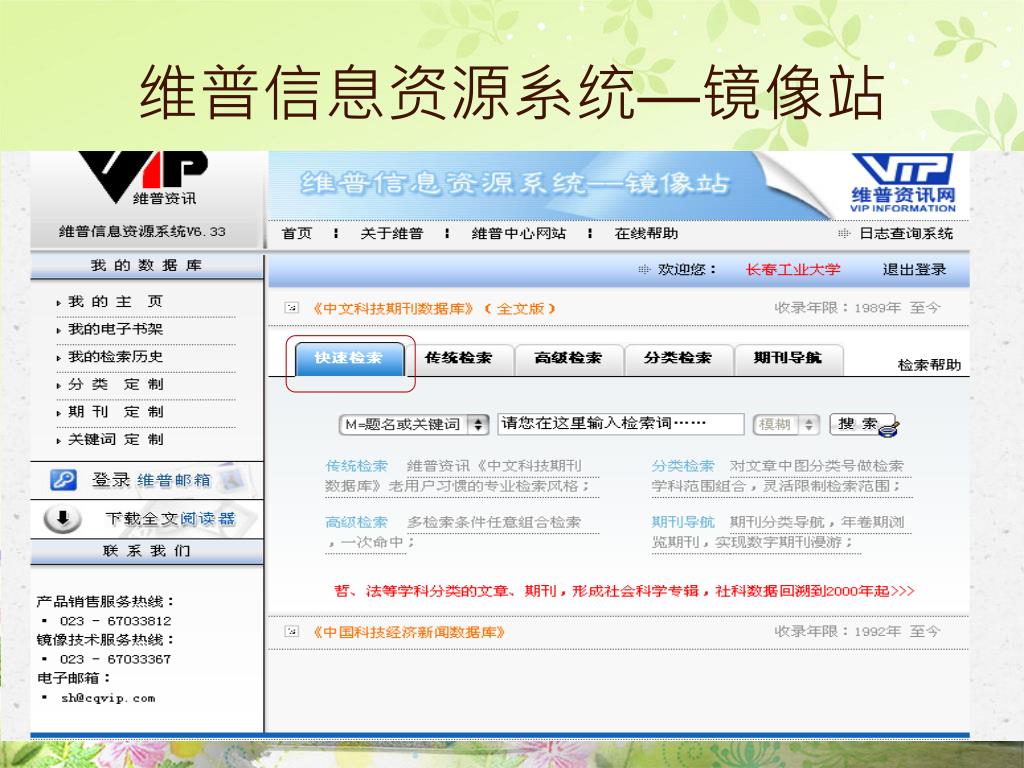Click the blue 期刊导航 description link
This screenshot has height=768, width=1024.
(683, 522)
